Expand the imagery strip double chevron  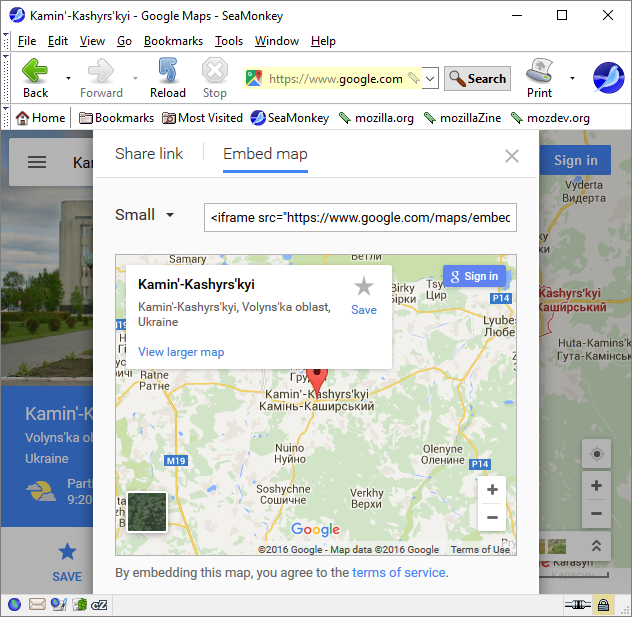click(597, 546)
